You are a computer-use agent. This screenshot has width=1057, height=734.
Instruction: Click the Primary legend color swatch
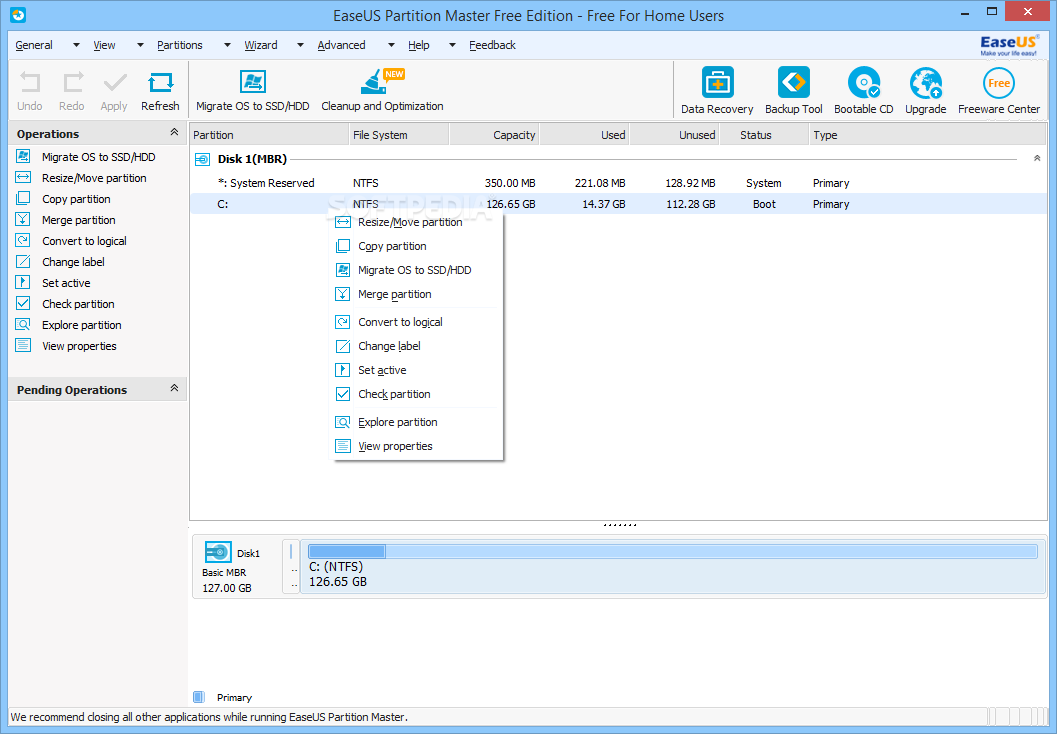198,697
